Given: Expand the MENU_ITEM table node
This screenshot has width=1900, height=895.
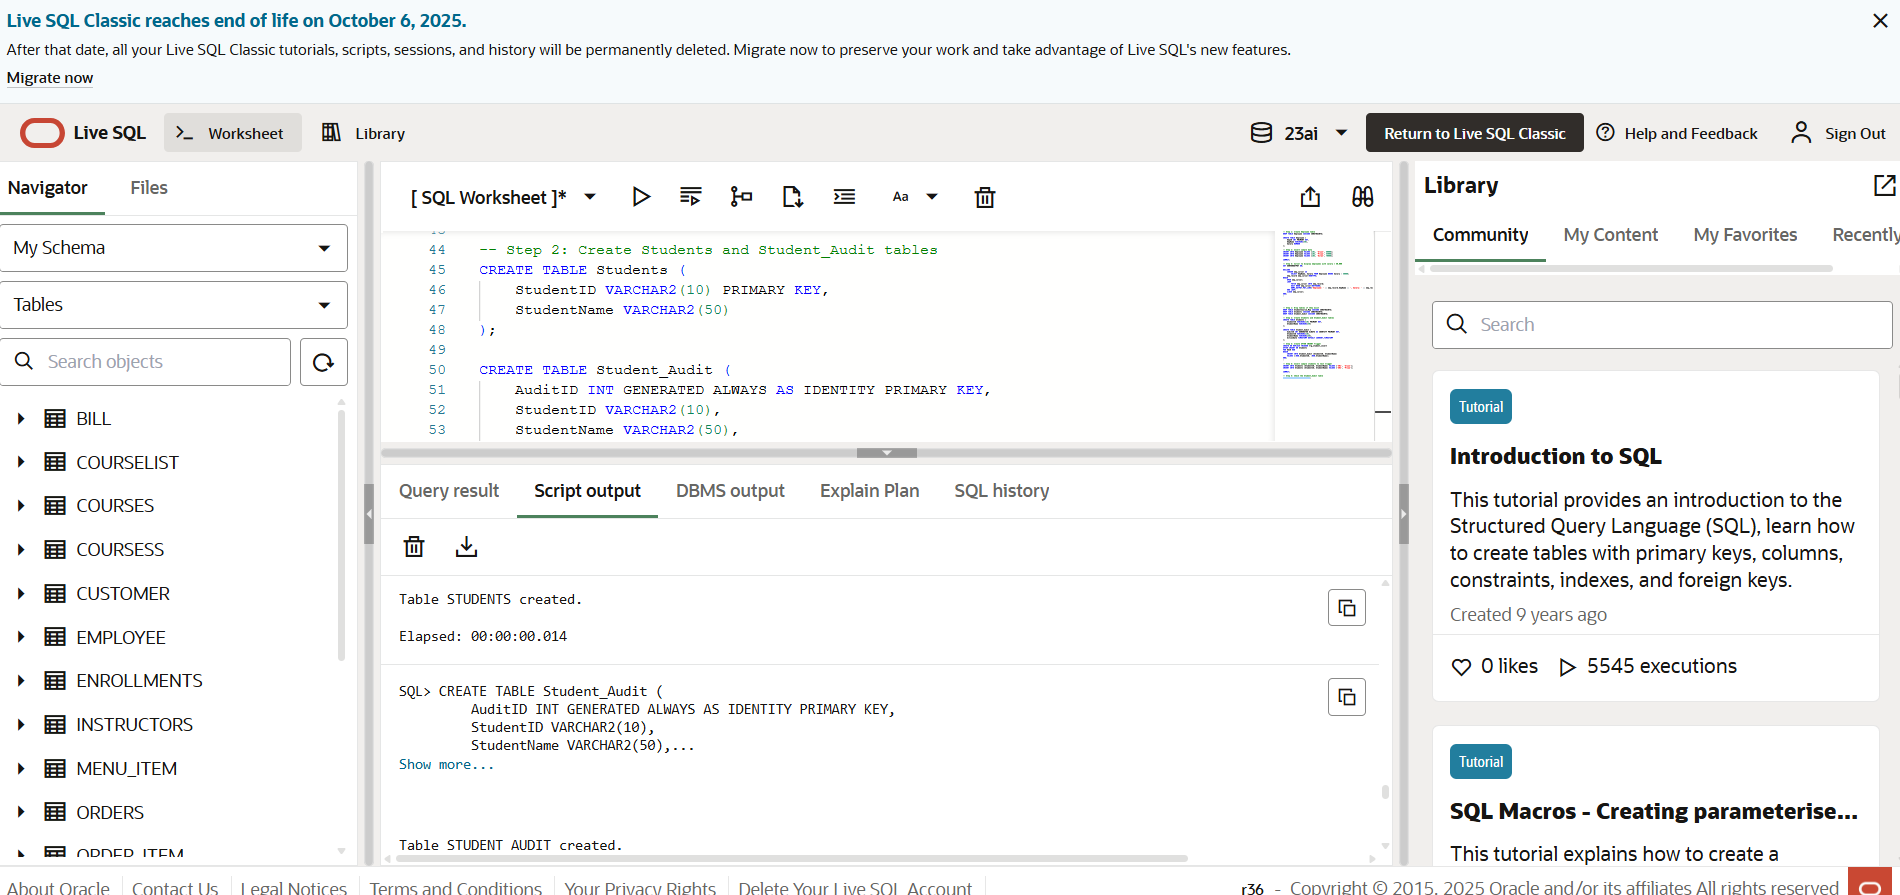Looking at the screenshot, I should coord(21,768).
